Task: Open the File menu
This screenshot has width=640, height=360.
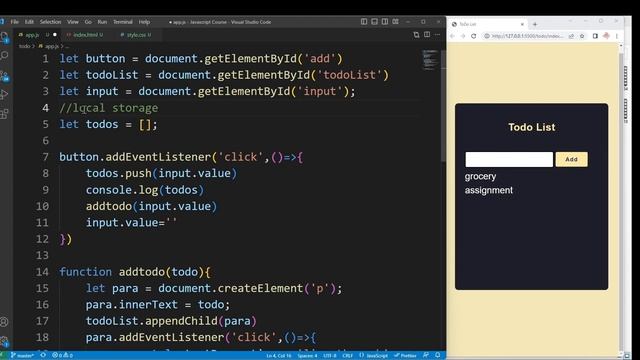Action: tap(15, 22)
